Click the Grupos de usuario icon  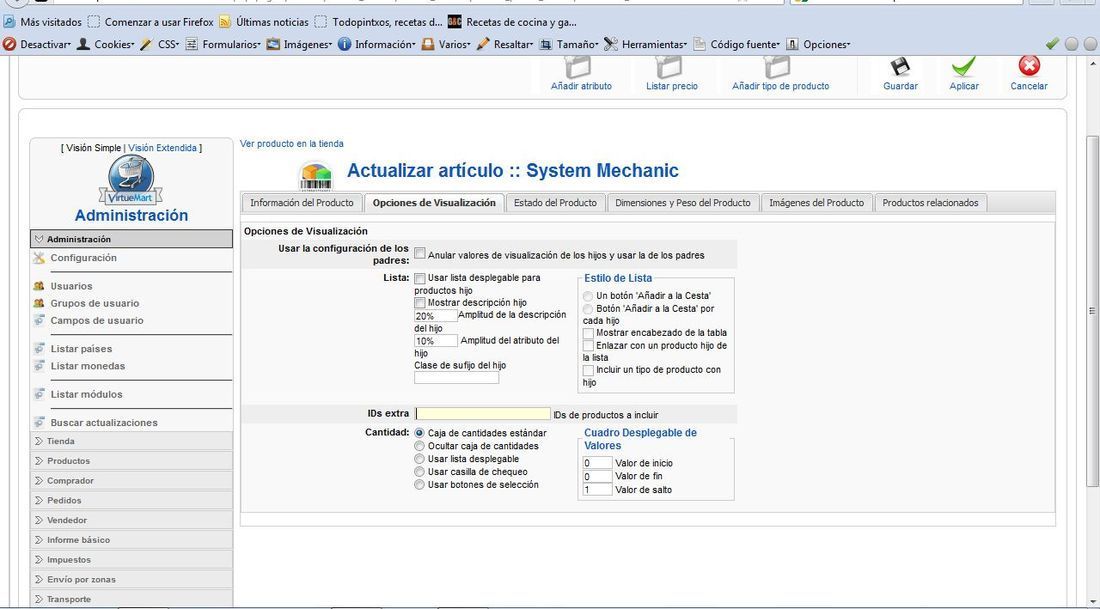[x=39, y=303]
